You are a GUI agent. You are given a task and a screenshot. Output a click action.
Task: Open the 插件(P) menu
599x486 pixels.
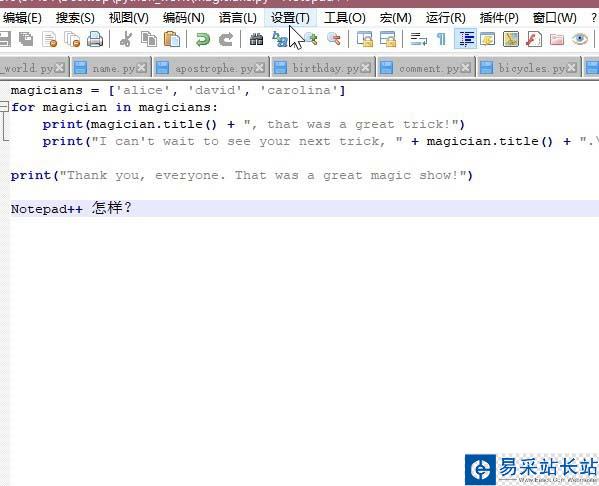point(499,18)
